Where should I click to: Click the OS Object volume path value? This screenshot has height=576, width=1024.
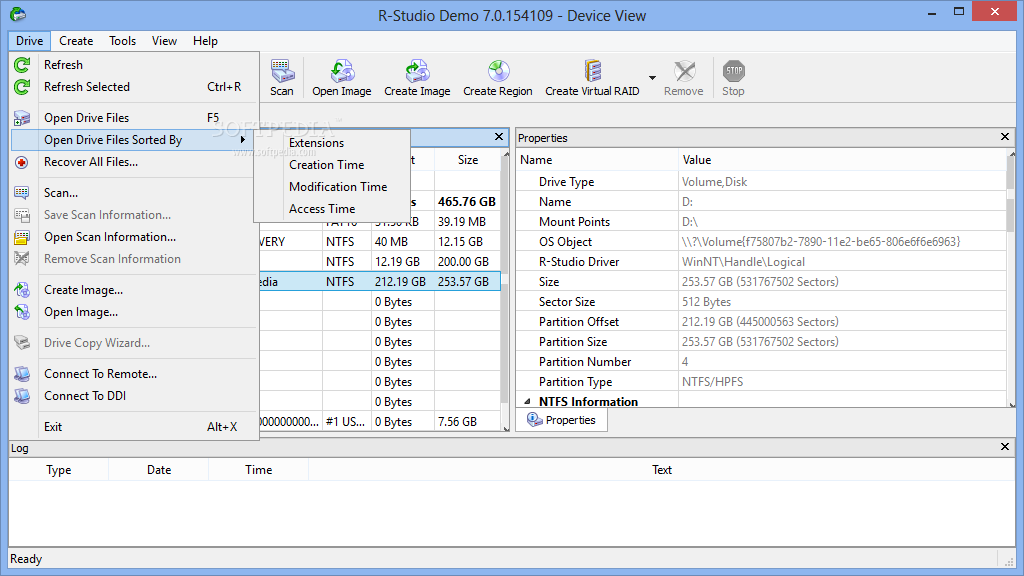821,242
